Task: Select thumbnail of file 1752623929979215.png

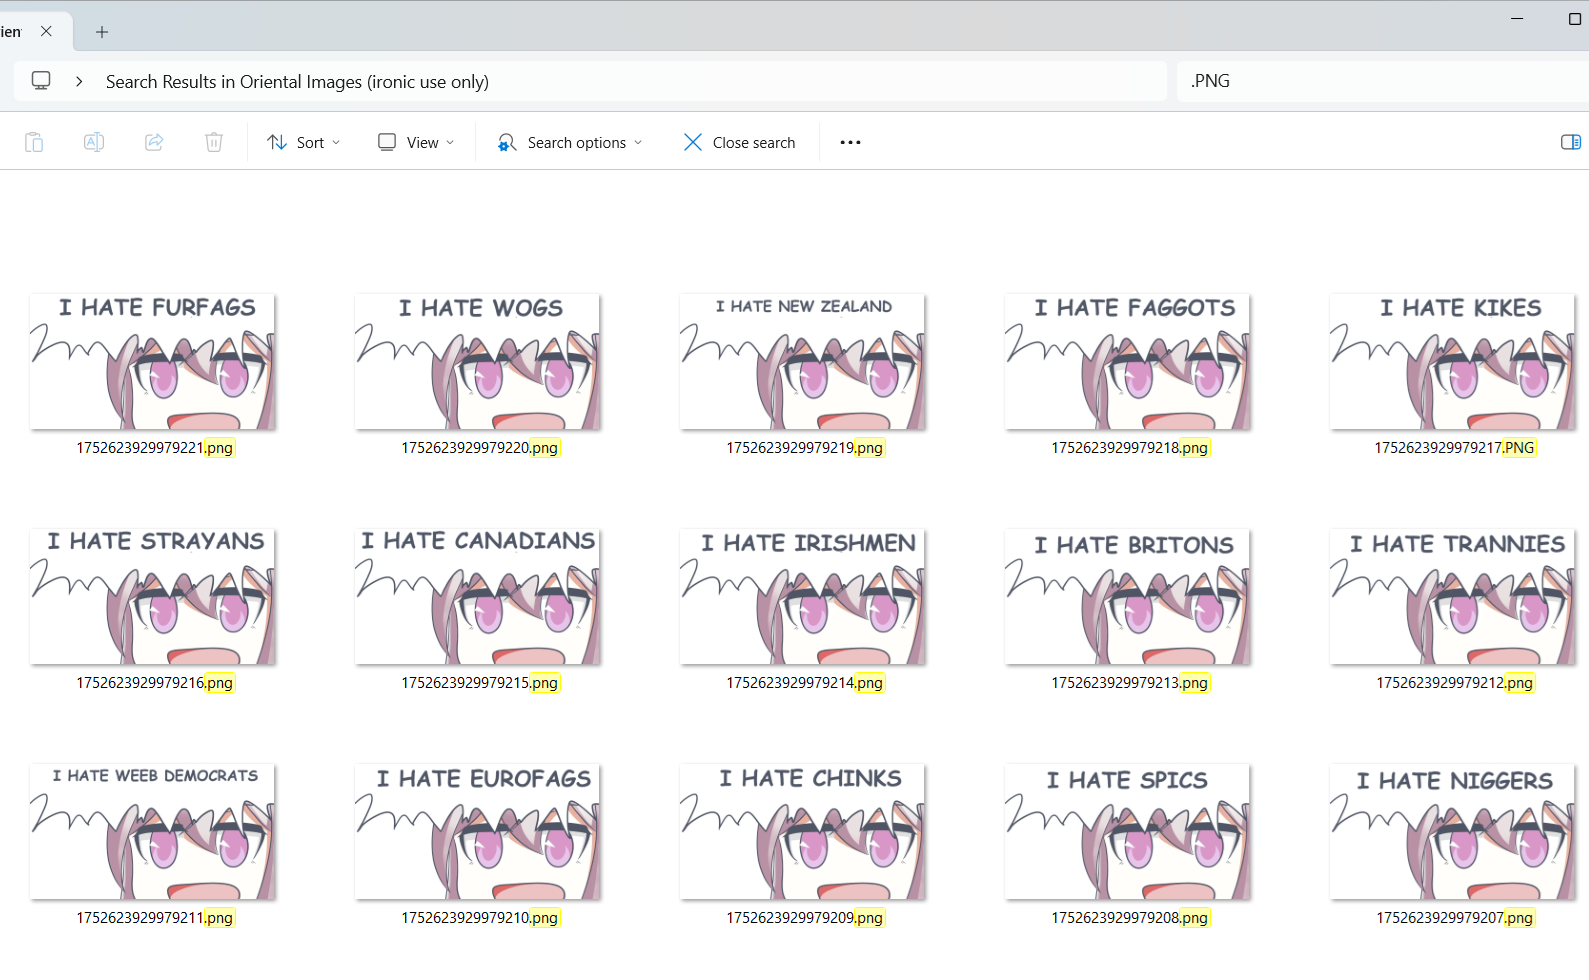Action: coord(478,597)
